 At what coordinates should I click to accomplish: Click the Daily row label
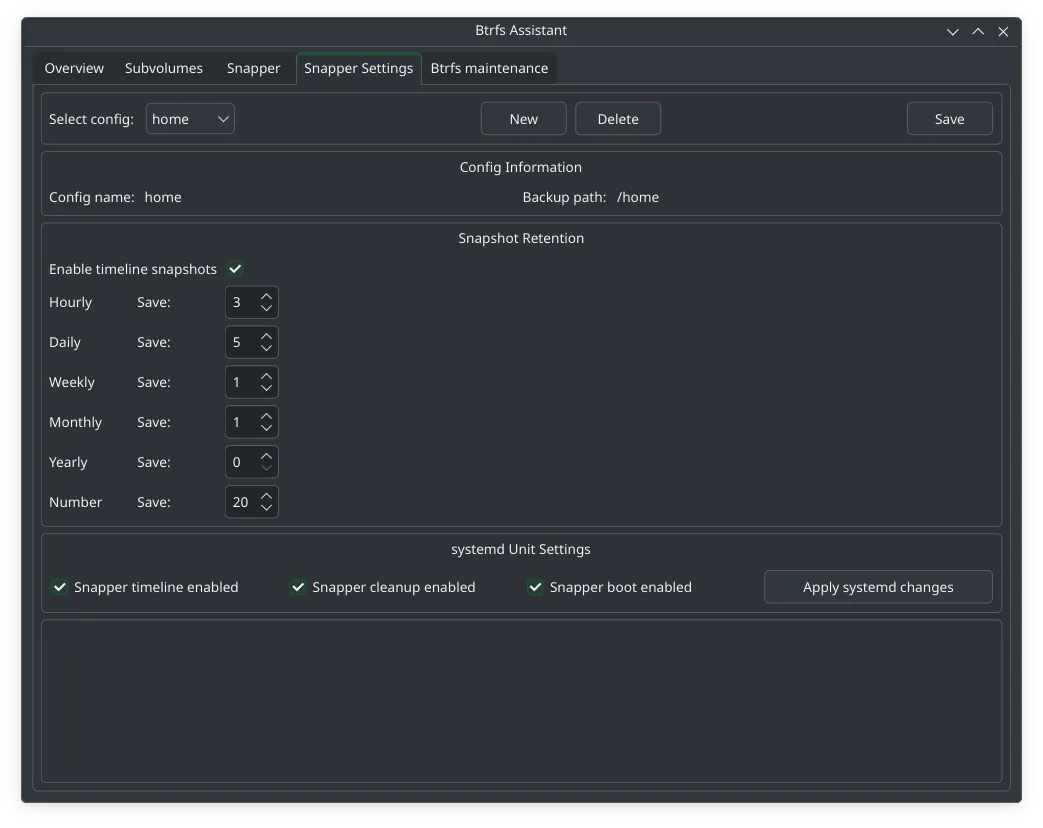(x=65, y=343)
